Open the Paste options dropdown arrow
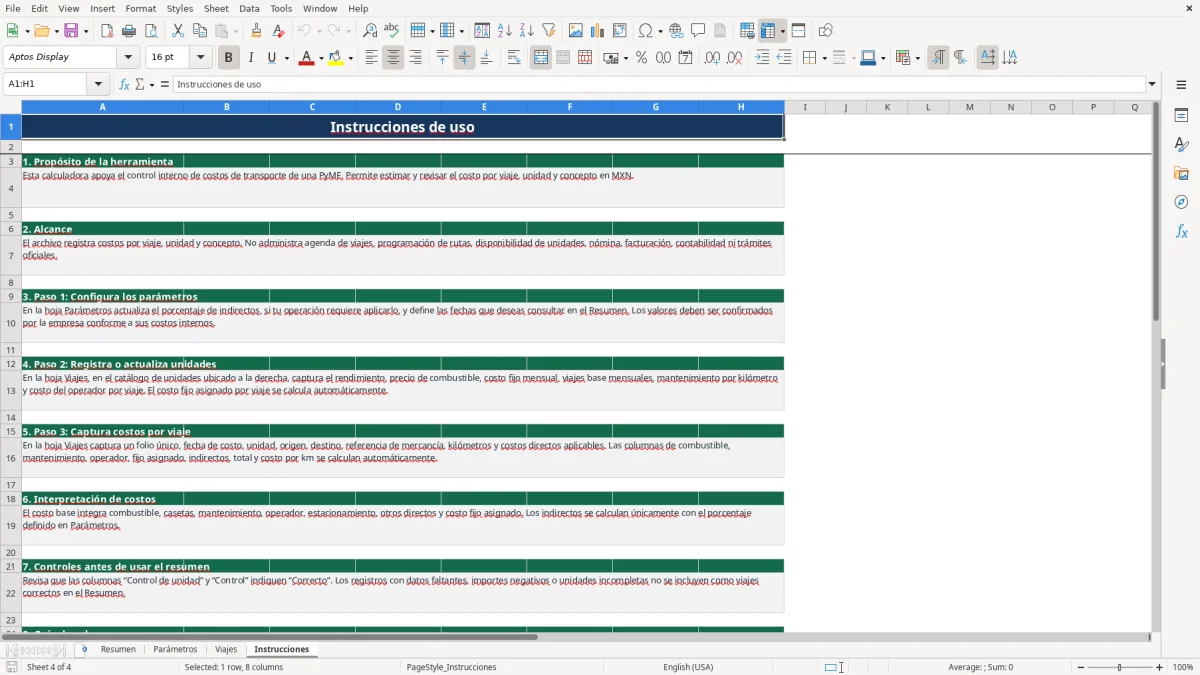The image size is (1200, 675). coord(234,31)
